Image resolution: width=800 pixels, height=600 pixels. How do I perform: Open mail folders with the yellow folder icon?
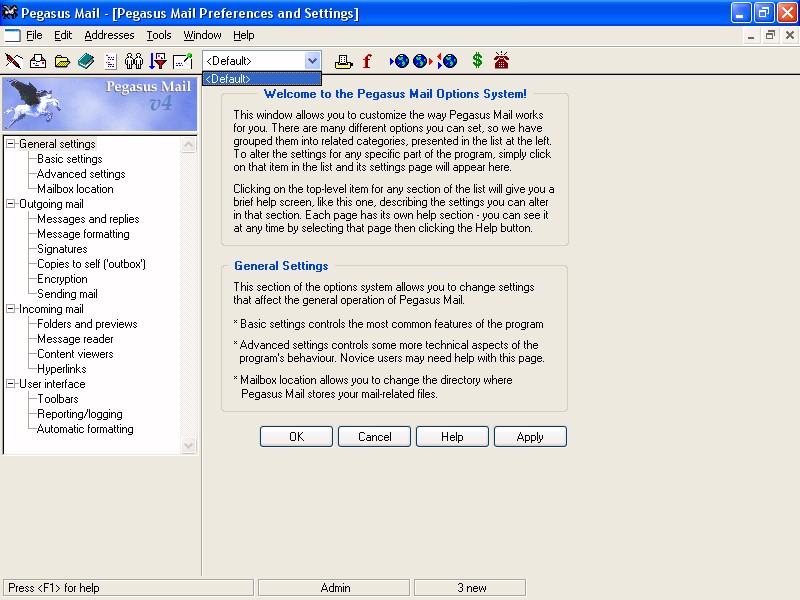62,61
